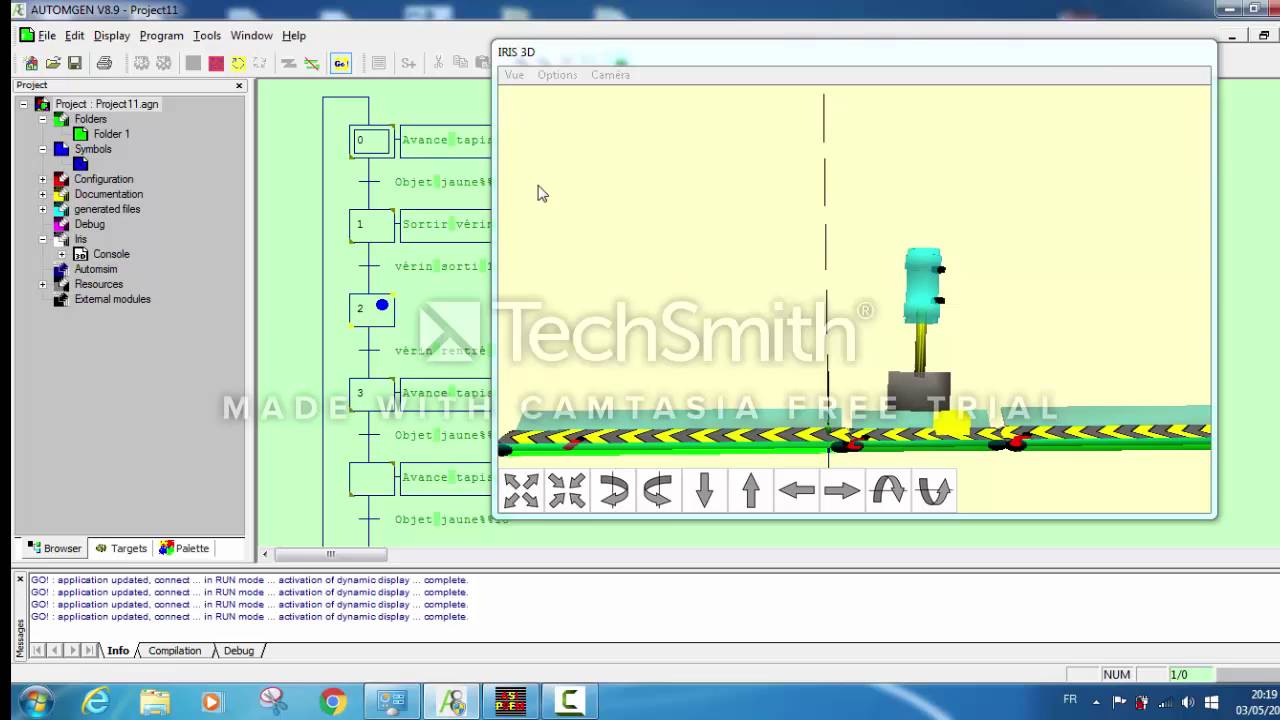The width and height of the screenshot is (1280, 720).
Task: Collapse the Project11.agn root node
Action: point(23,104)
